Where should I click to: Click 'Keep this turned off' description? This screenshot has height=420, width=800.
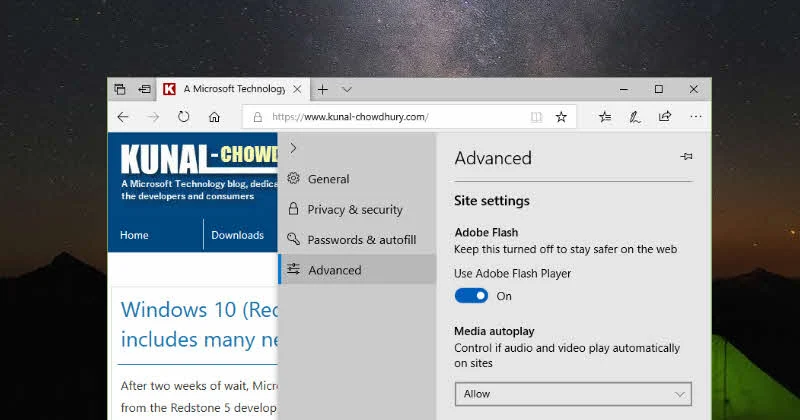point(565,249)
